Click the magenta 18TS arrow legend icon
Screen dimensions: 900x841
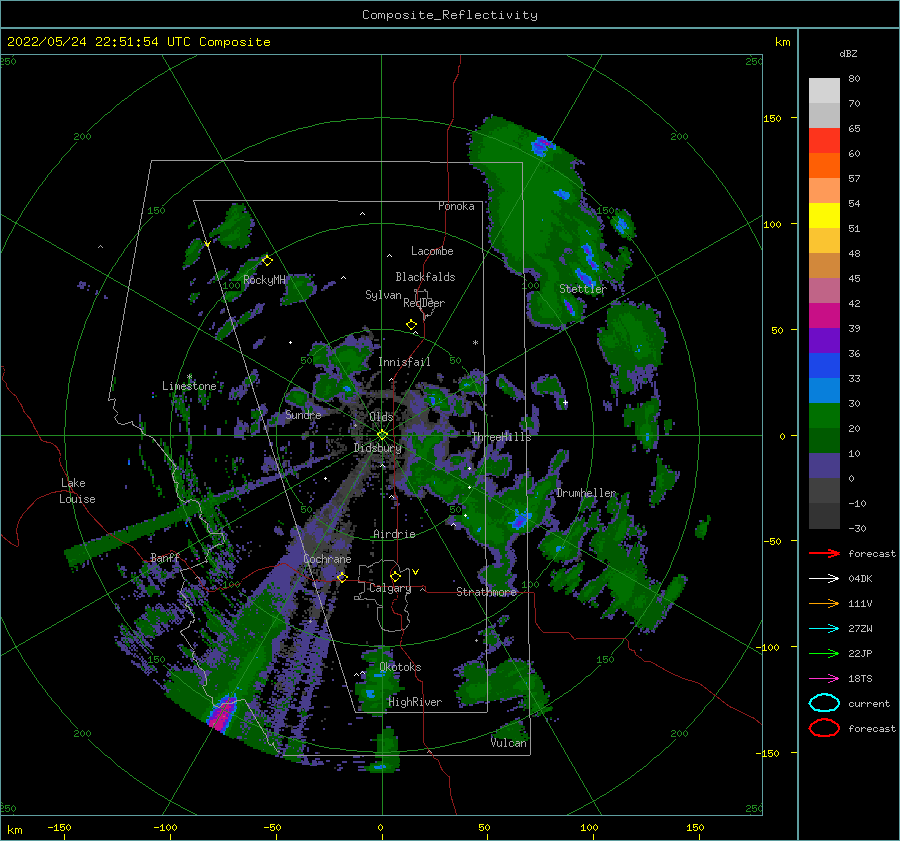pos(824,679)
